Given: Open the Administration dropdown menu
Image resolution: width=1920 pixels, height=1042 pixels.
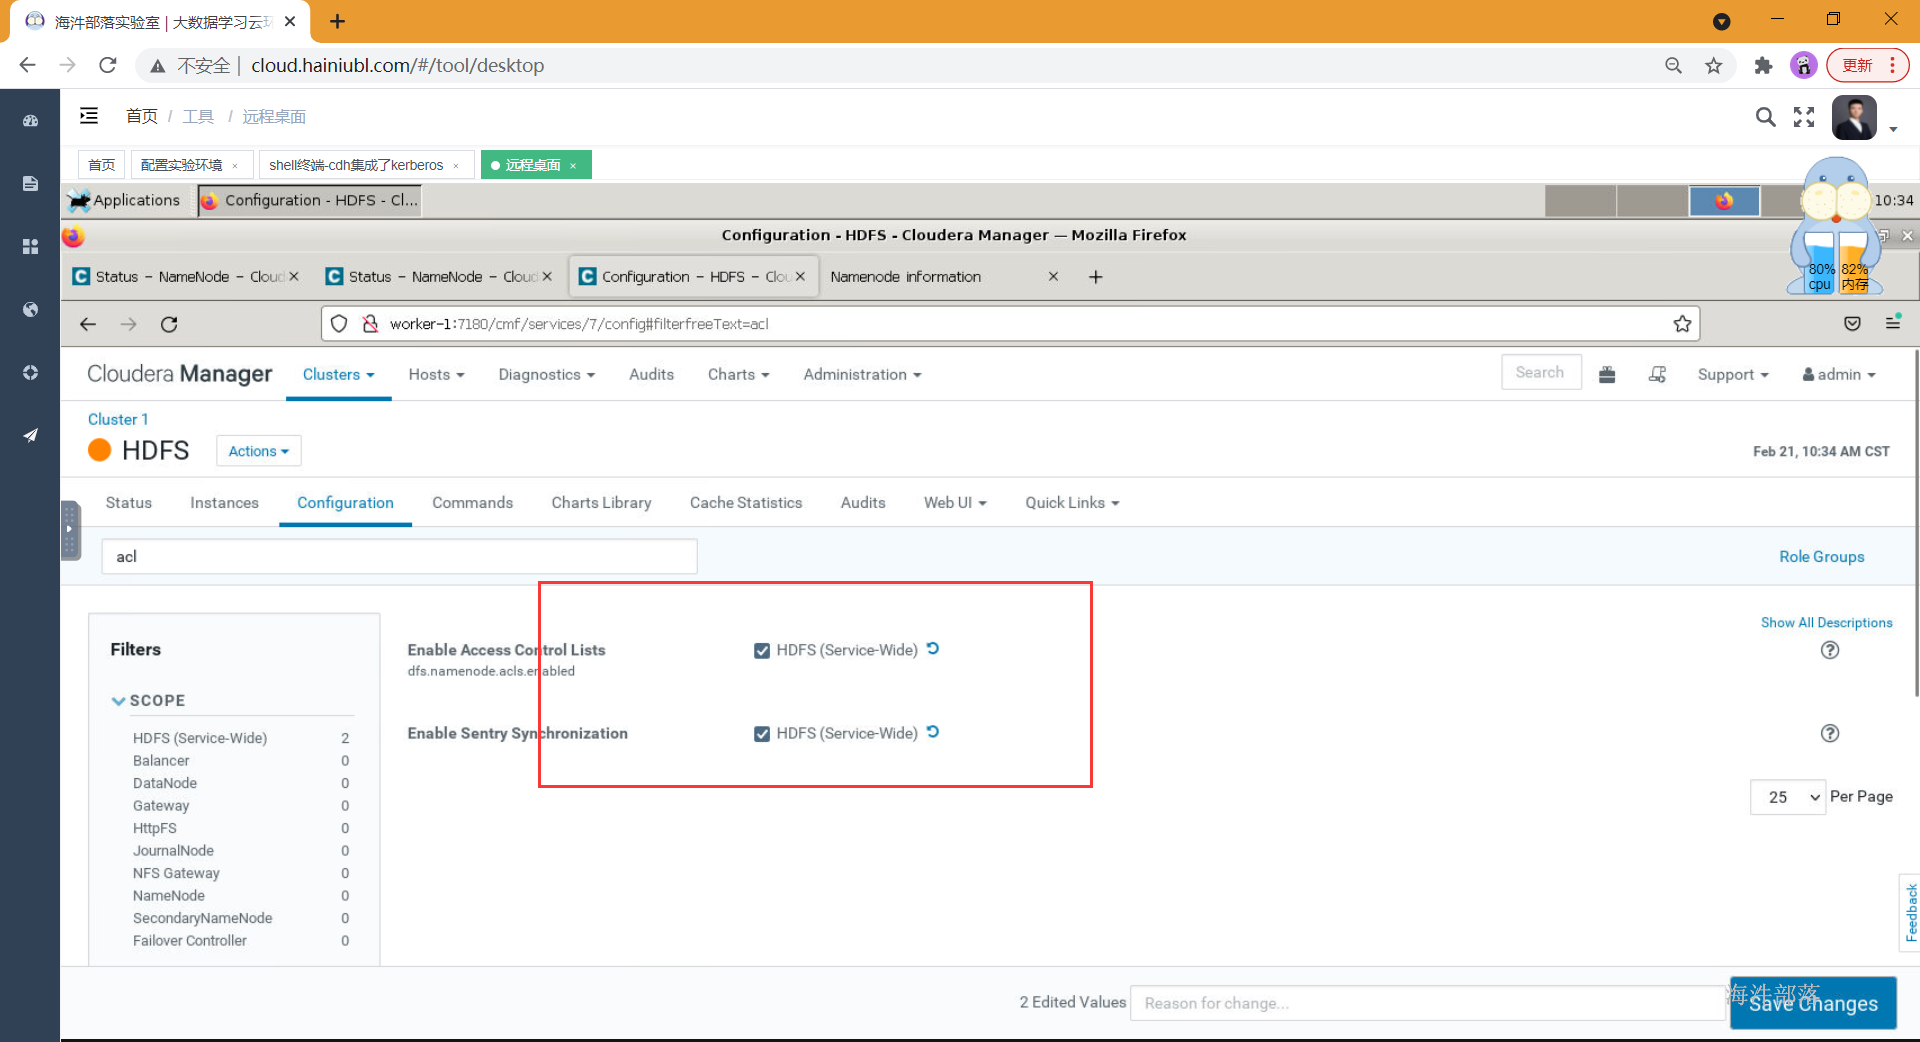Looking at the screenshot, I should tap(862, 374).
